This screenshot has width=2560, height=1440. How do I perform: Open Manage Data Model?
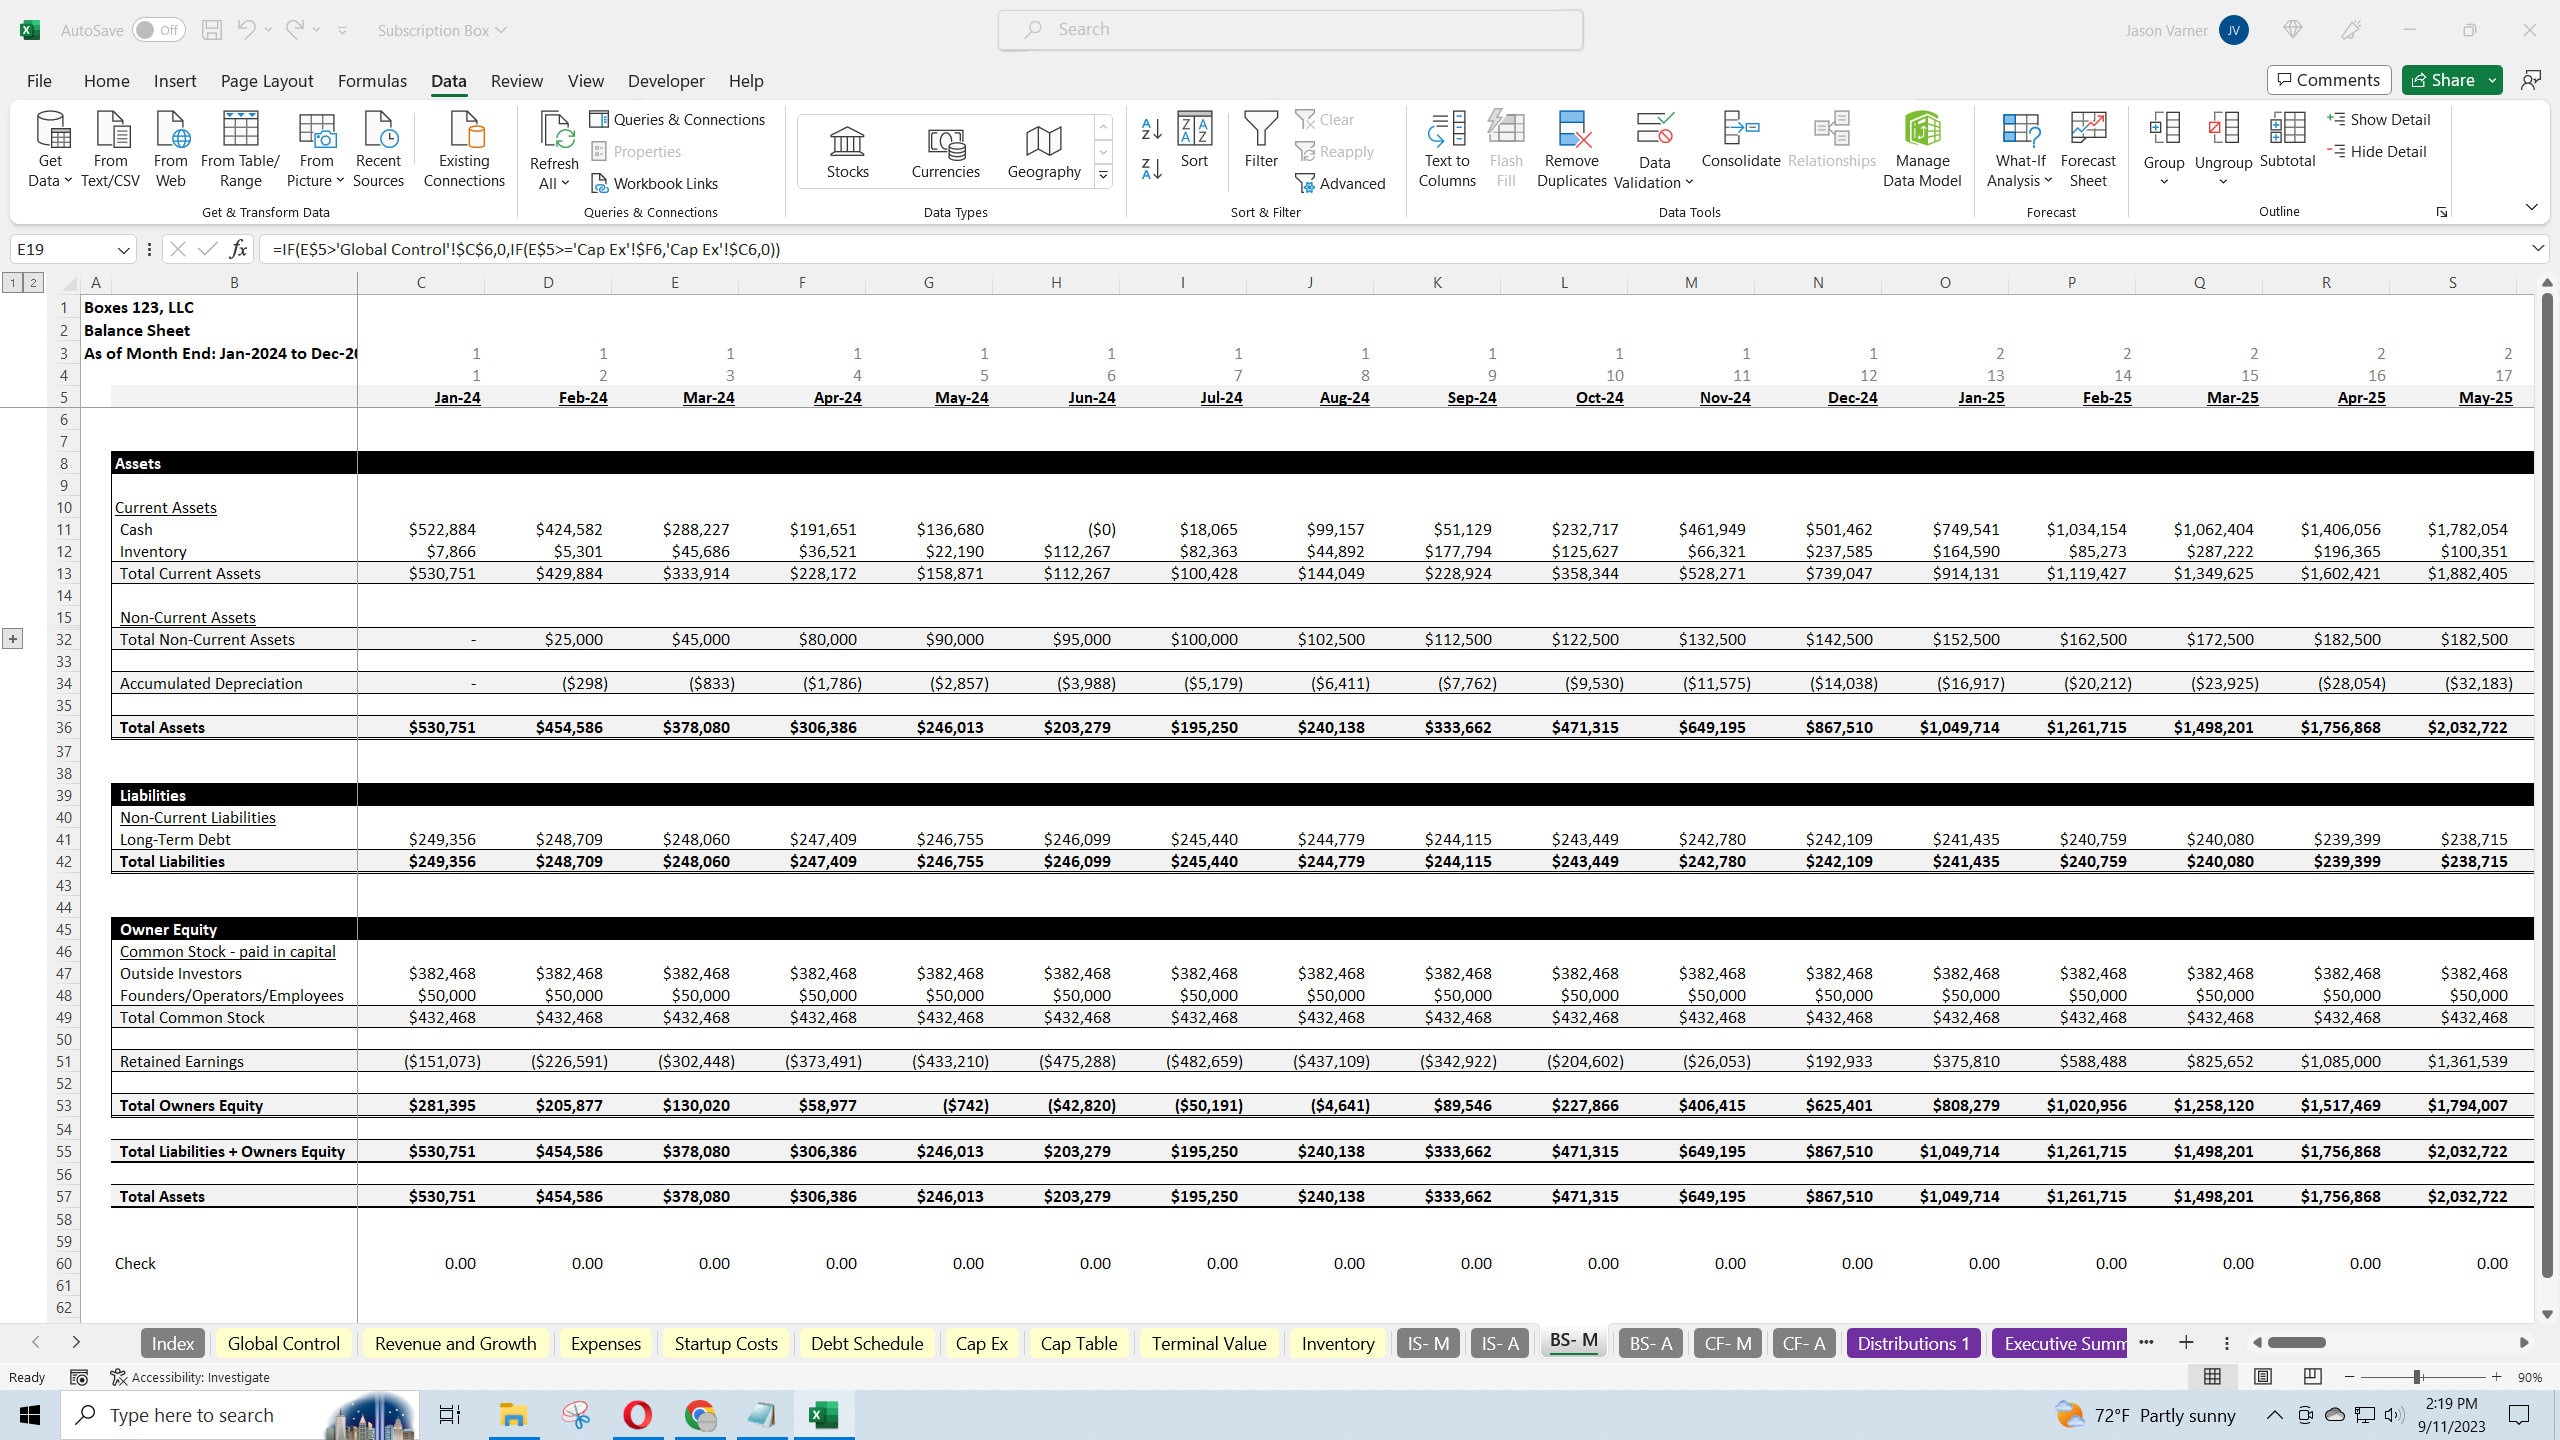[x=1922, y=150]
